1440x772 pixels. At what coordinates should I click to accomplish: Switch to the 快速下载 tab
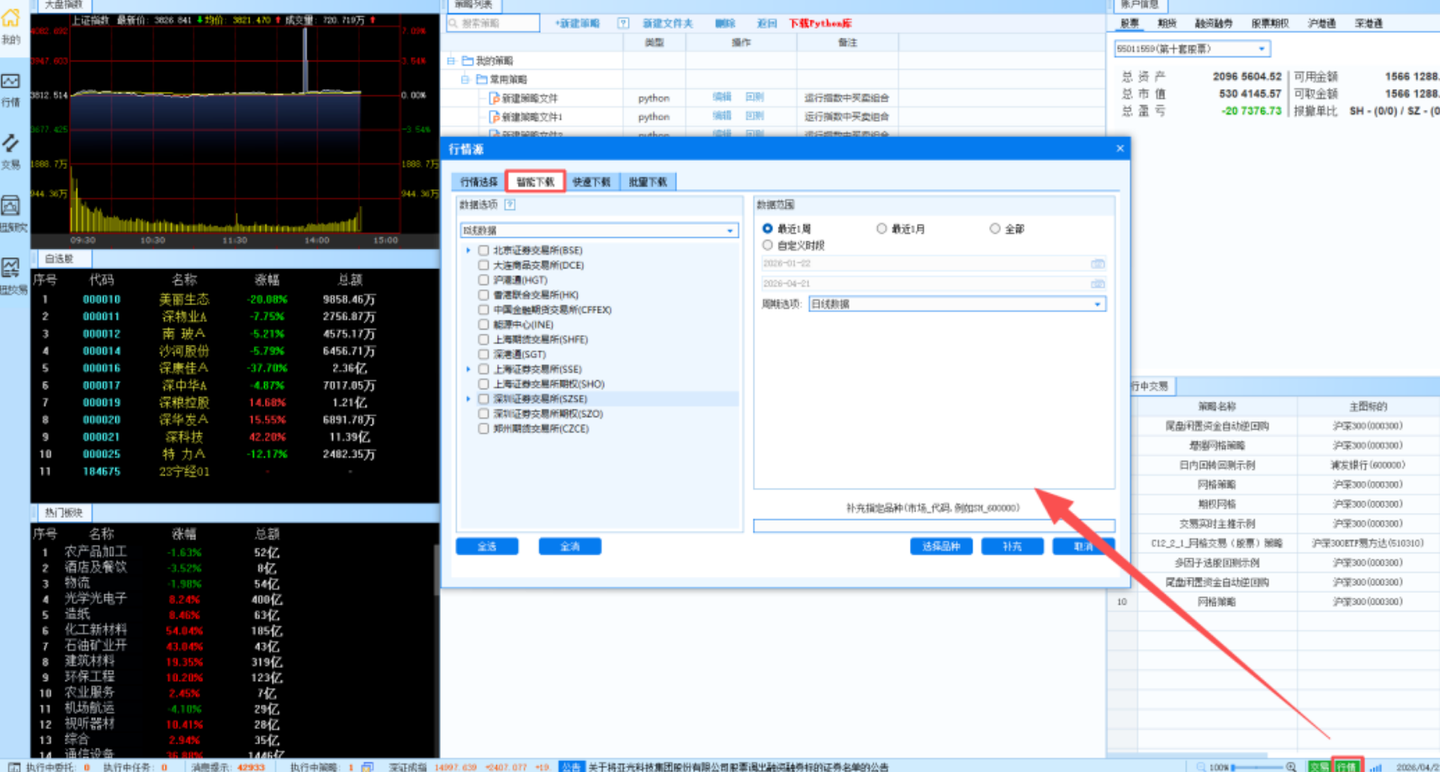point(591,182)
